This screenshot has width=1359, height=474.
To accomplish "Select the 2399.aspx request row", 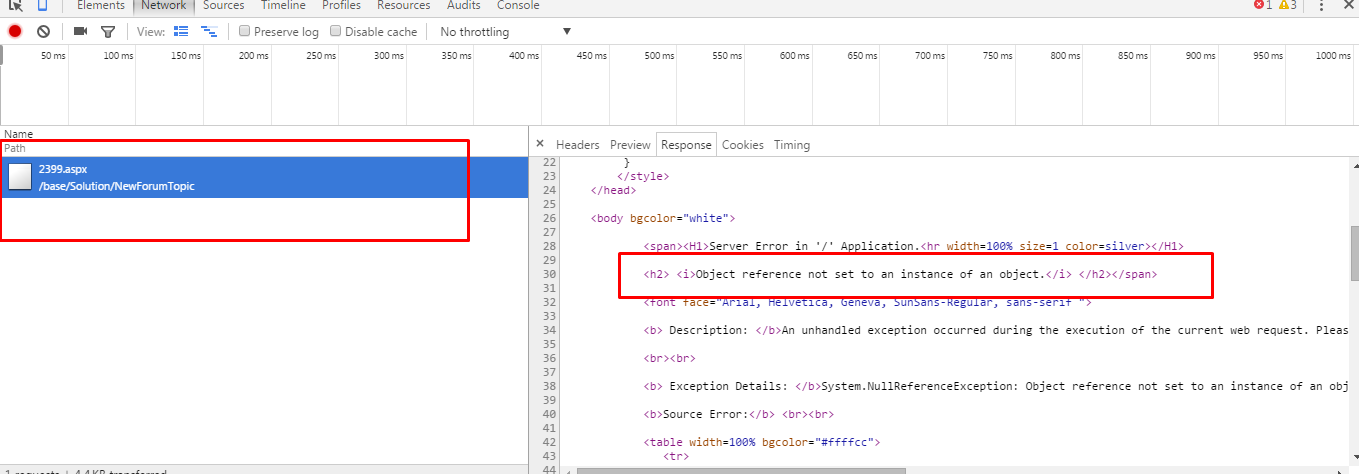I will tap(264, 178).
